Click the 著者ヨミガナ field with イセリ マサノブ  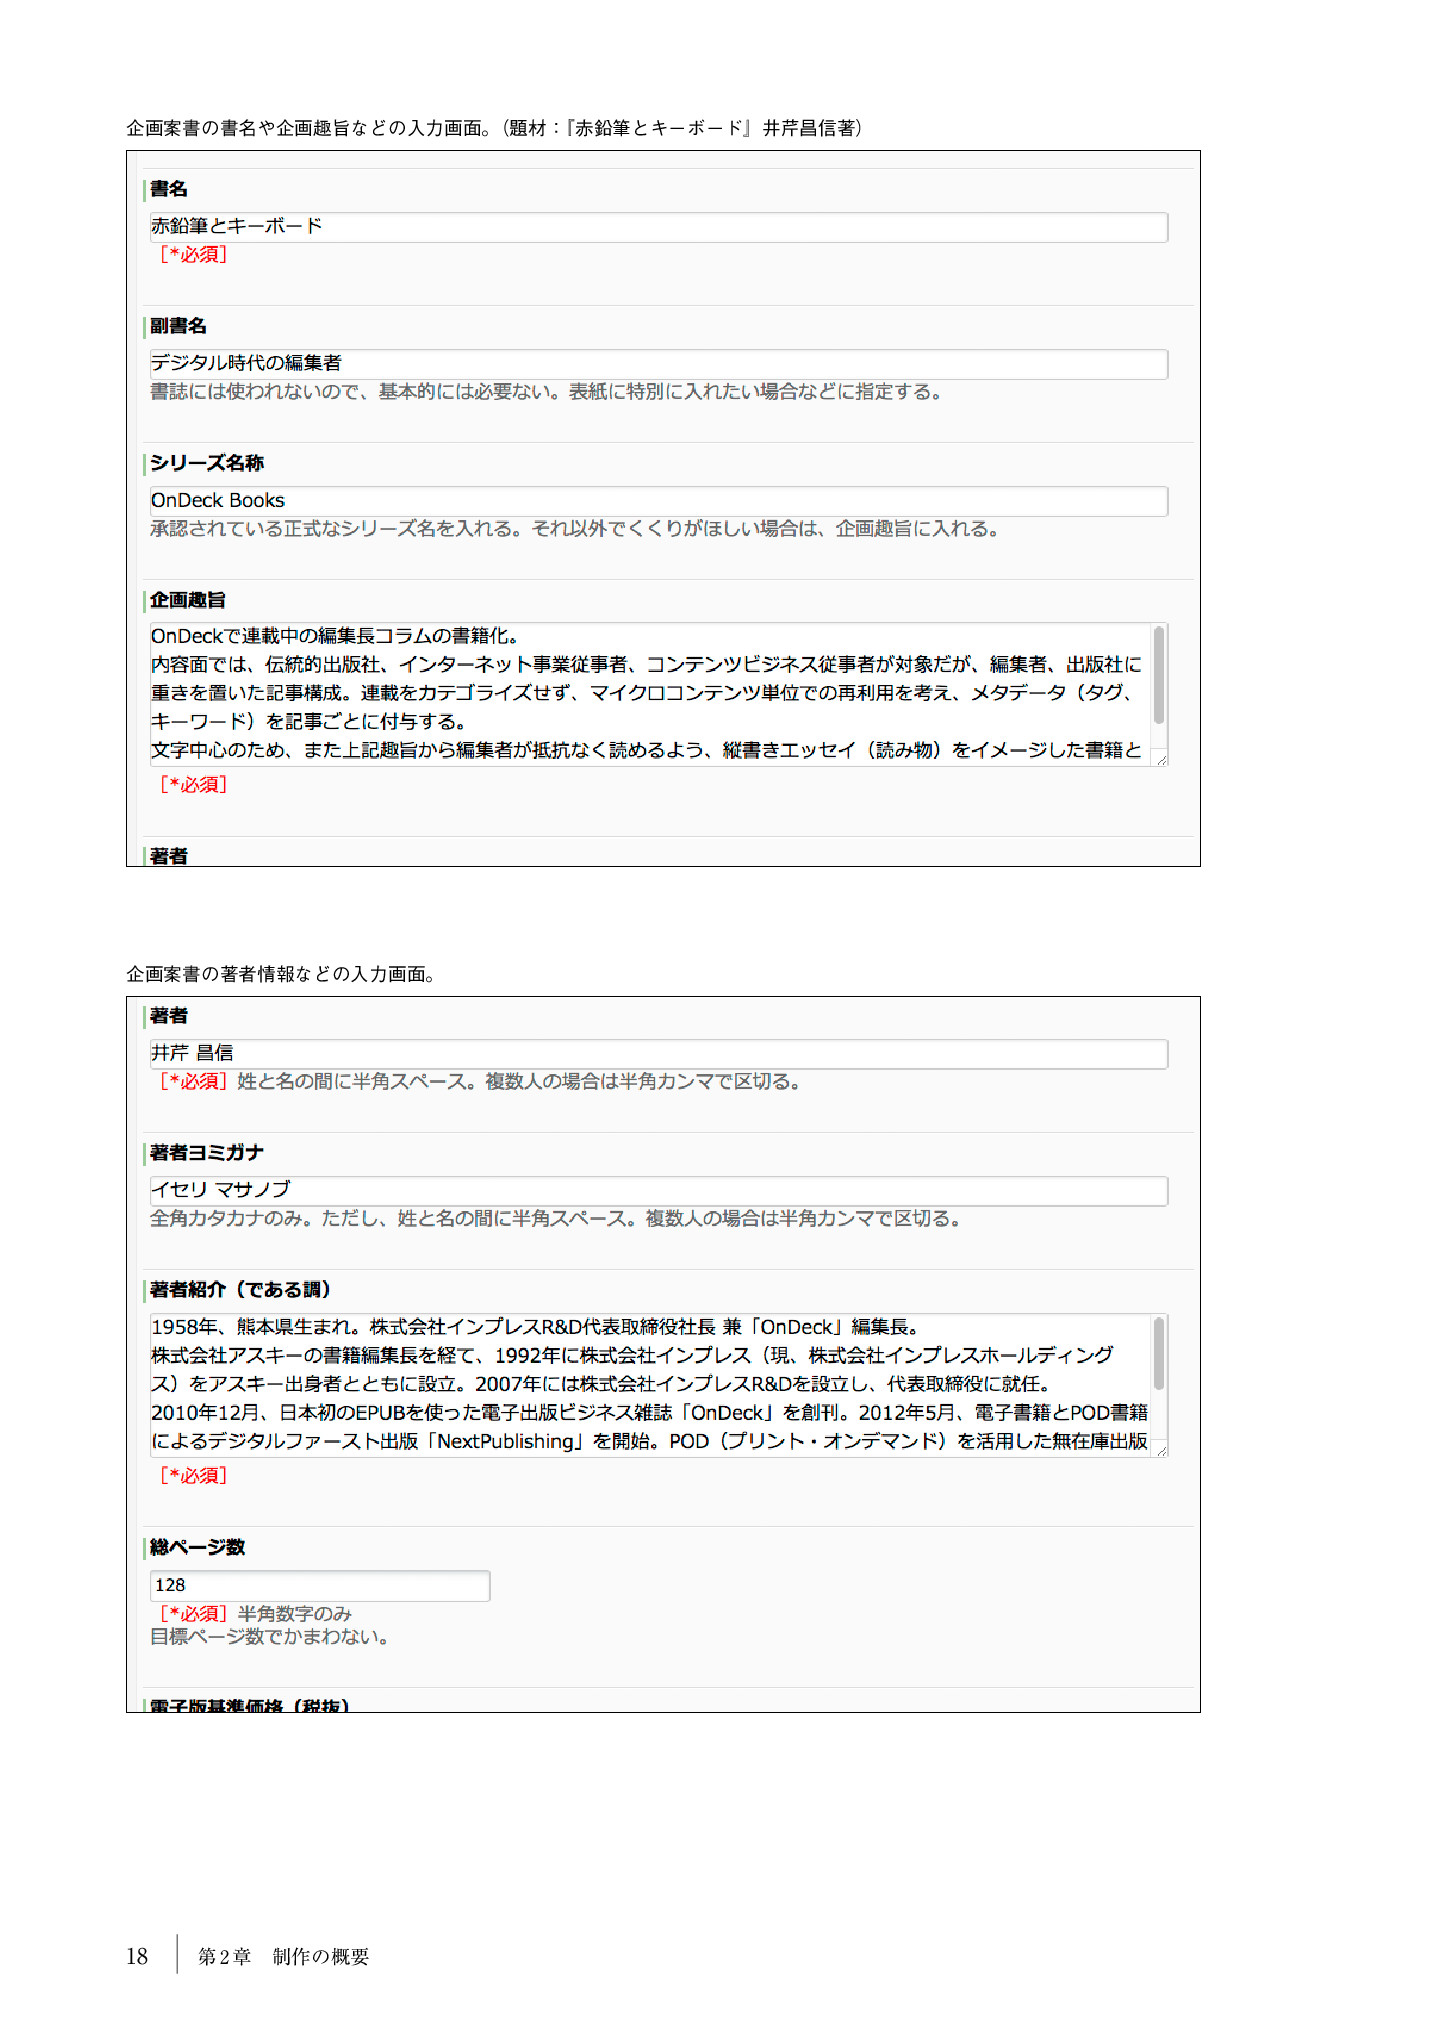tap(658, 1191)
